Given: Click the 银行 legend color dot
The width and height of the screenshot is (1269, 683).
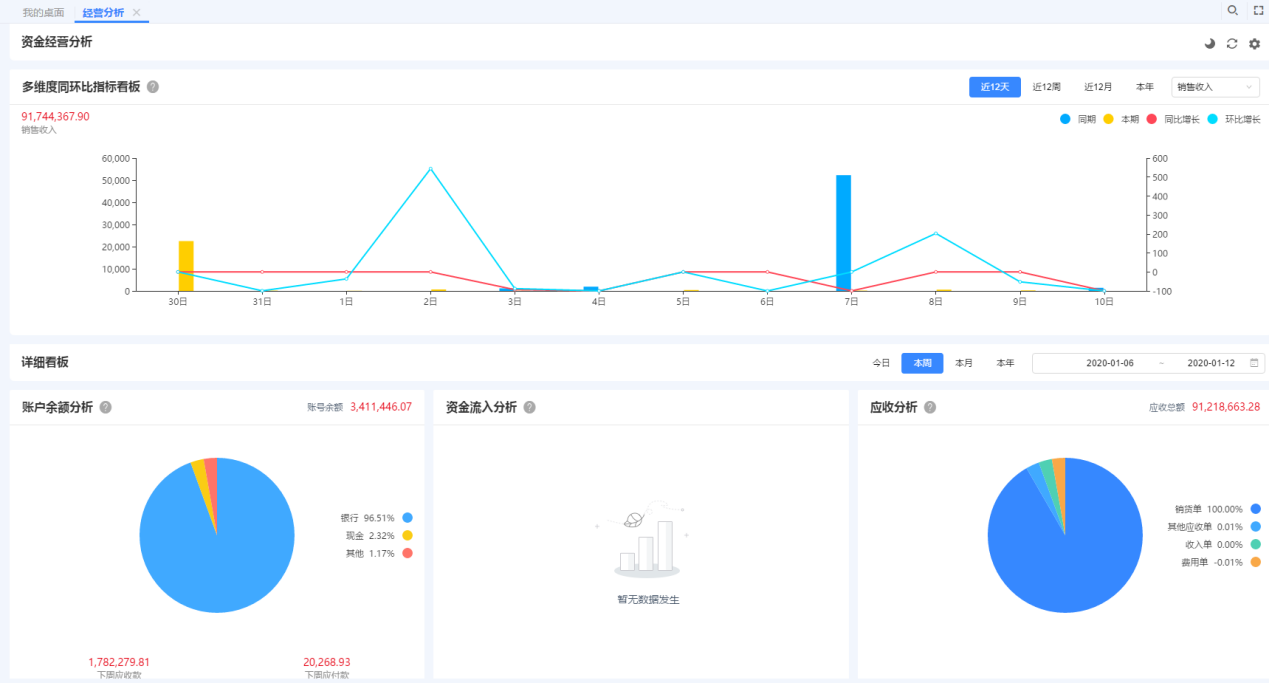Looking at the screenshot, I should [x=407, y=518].
